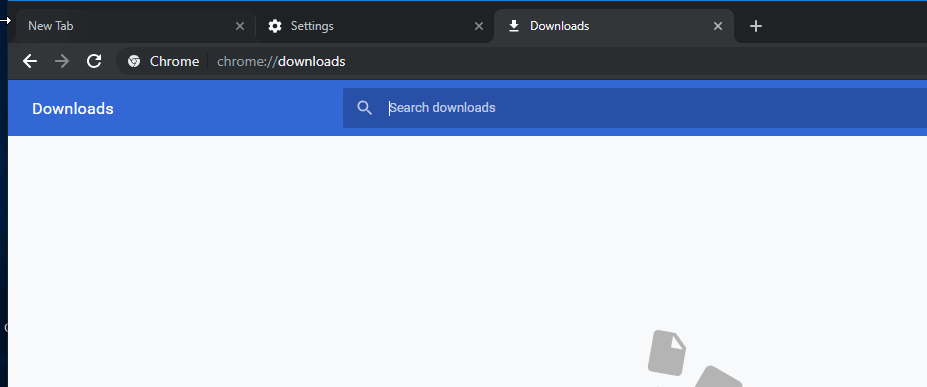The height and width of the screenshot is (387, 927).
Task: Reload the downloads page
Action: [x=94, y=61]
